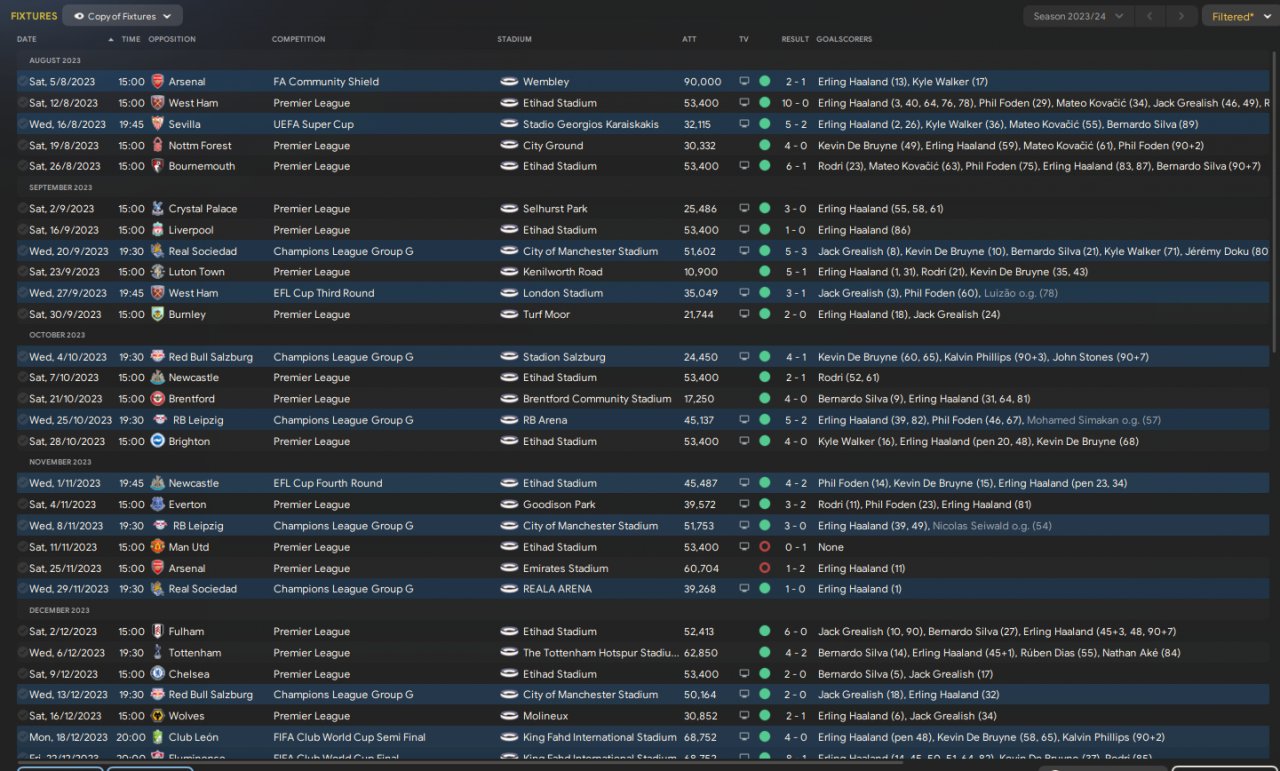
Task: Click the 90,000 attendance figure
Action: pos(702,82)
